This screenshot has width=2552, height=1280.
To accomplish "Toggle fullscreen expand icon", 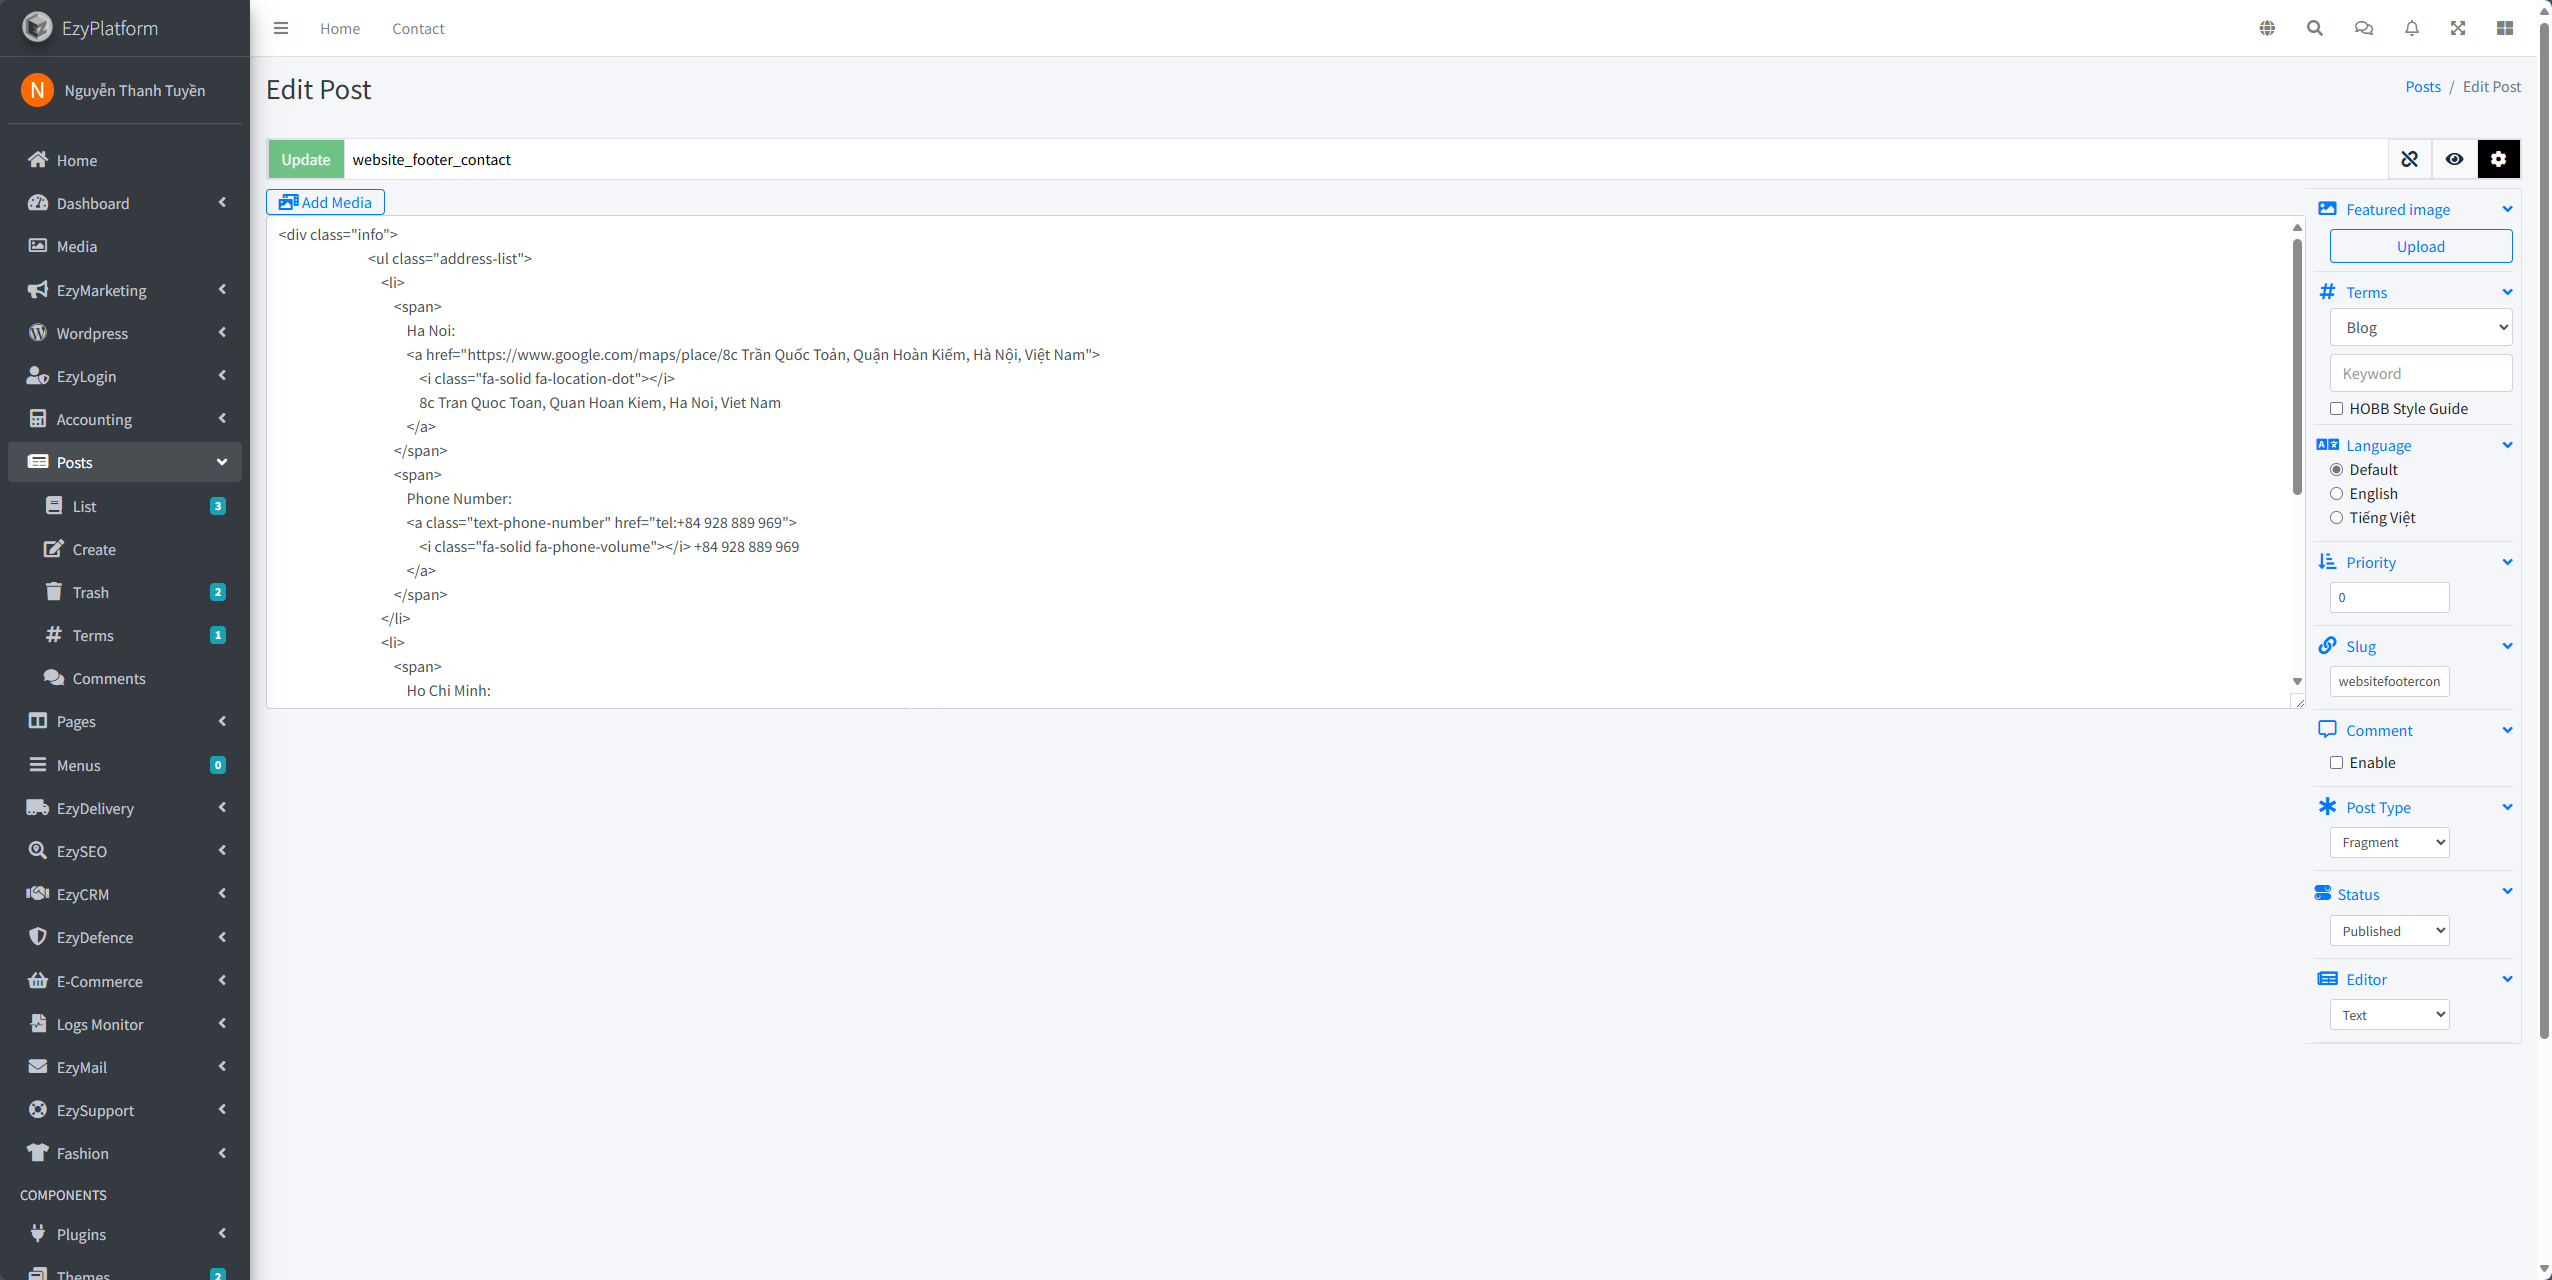I will tap(2458, 28).
